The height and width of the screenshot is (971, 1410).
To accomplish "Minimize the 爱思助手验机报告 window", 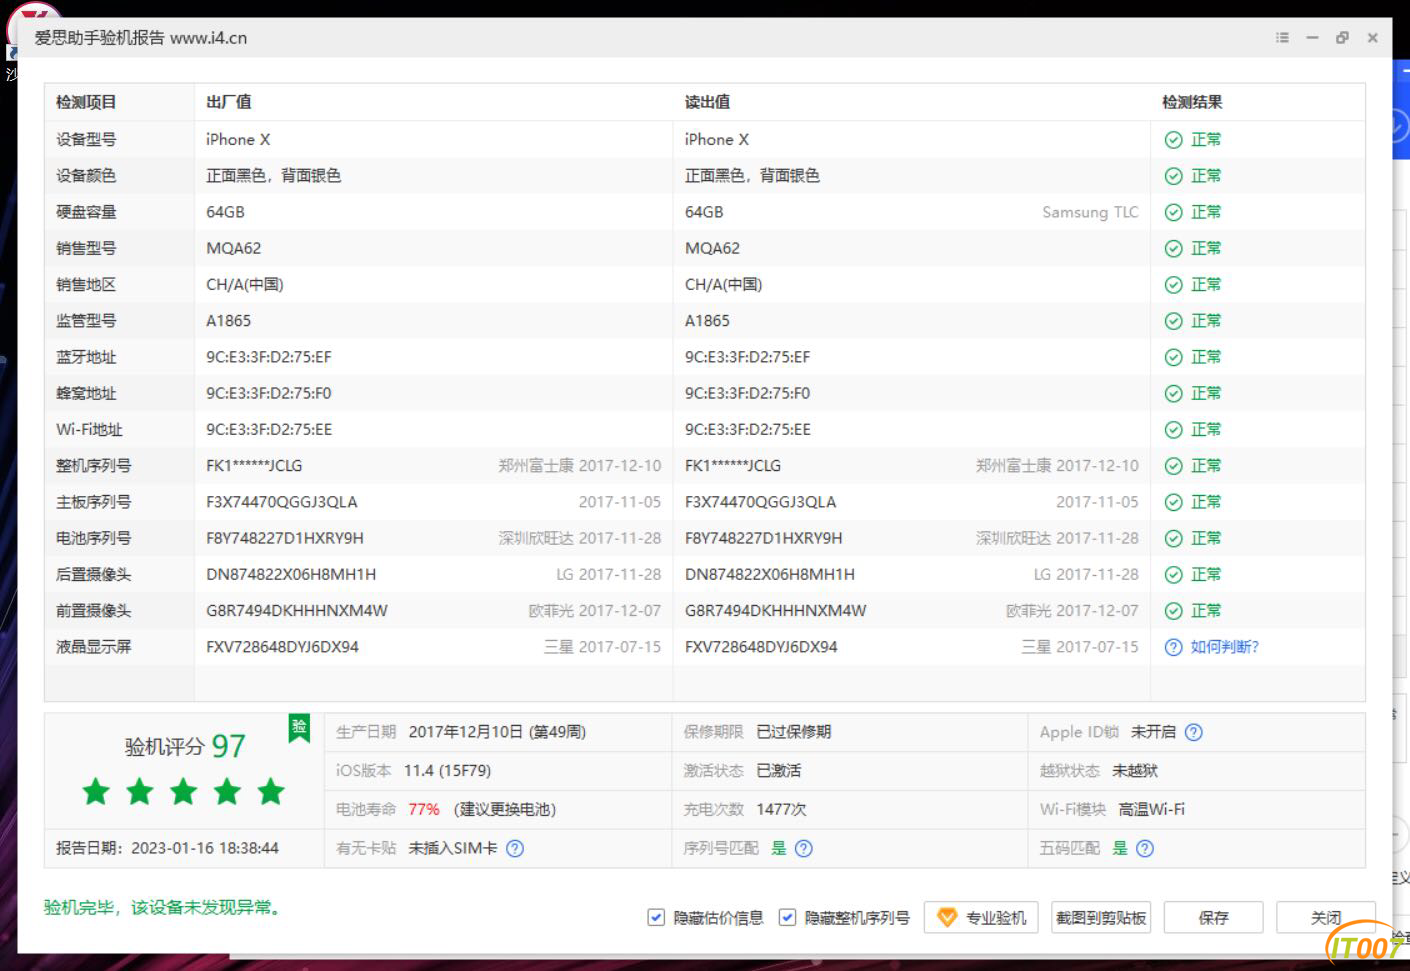I will (1312, 38).
